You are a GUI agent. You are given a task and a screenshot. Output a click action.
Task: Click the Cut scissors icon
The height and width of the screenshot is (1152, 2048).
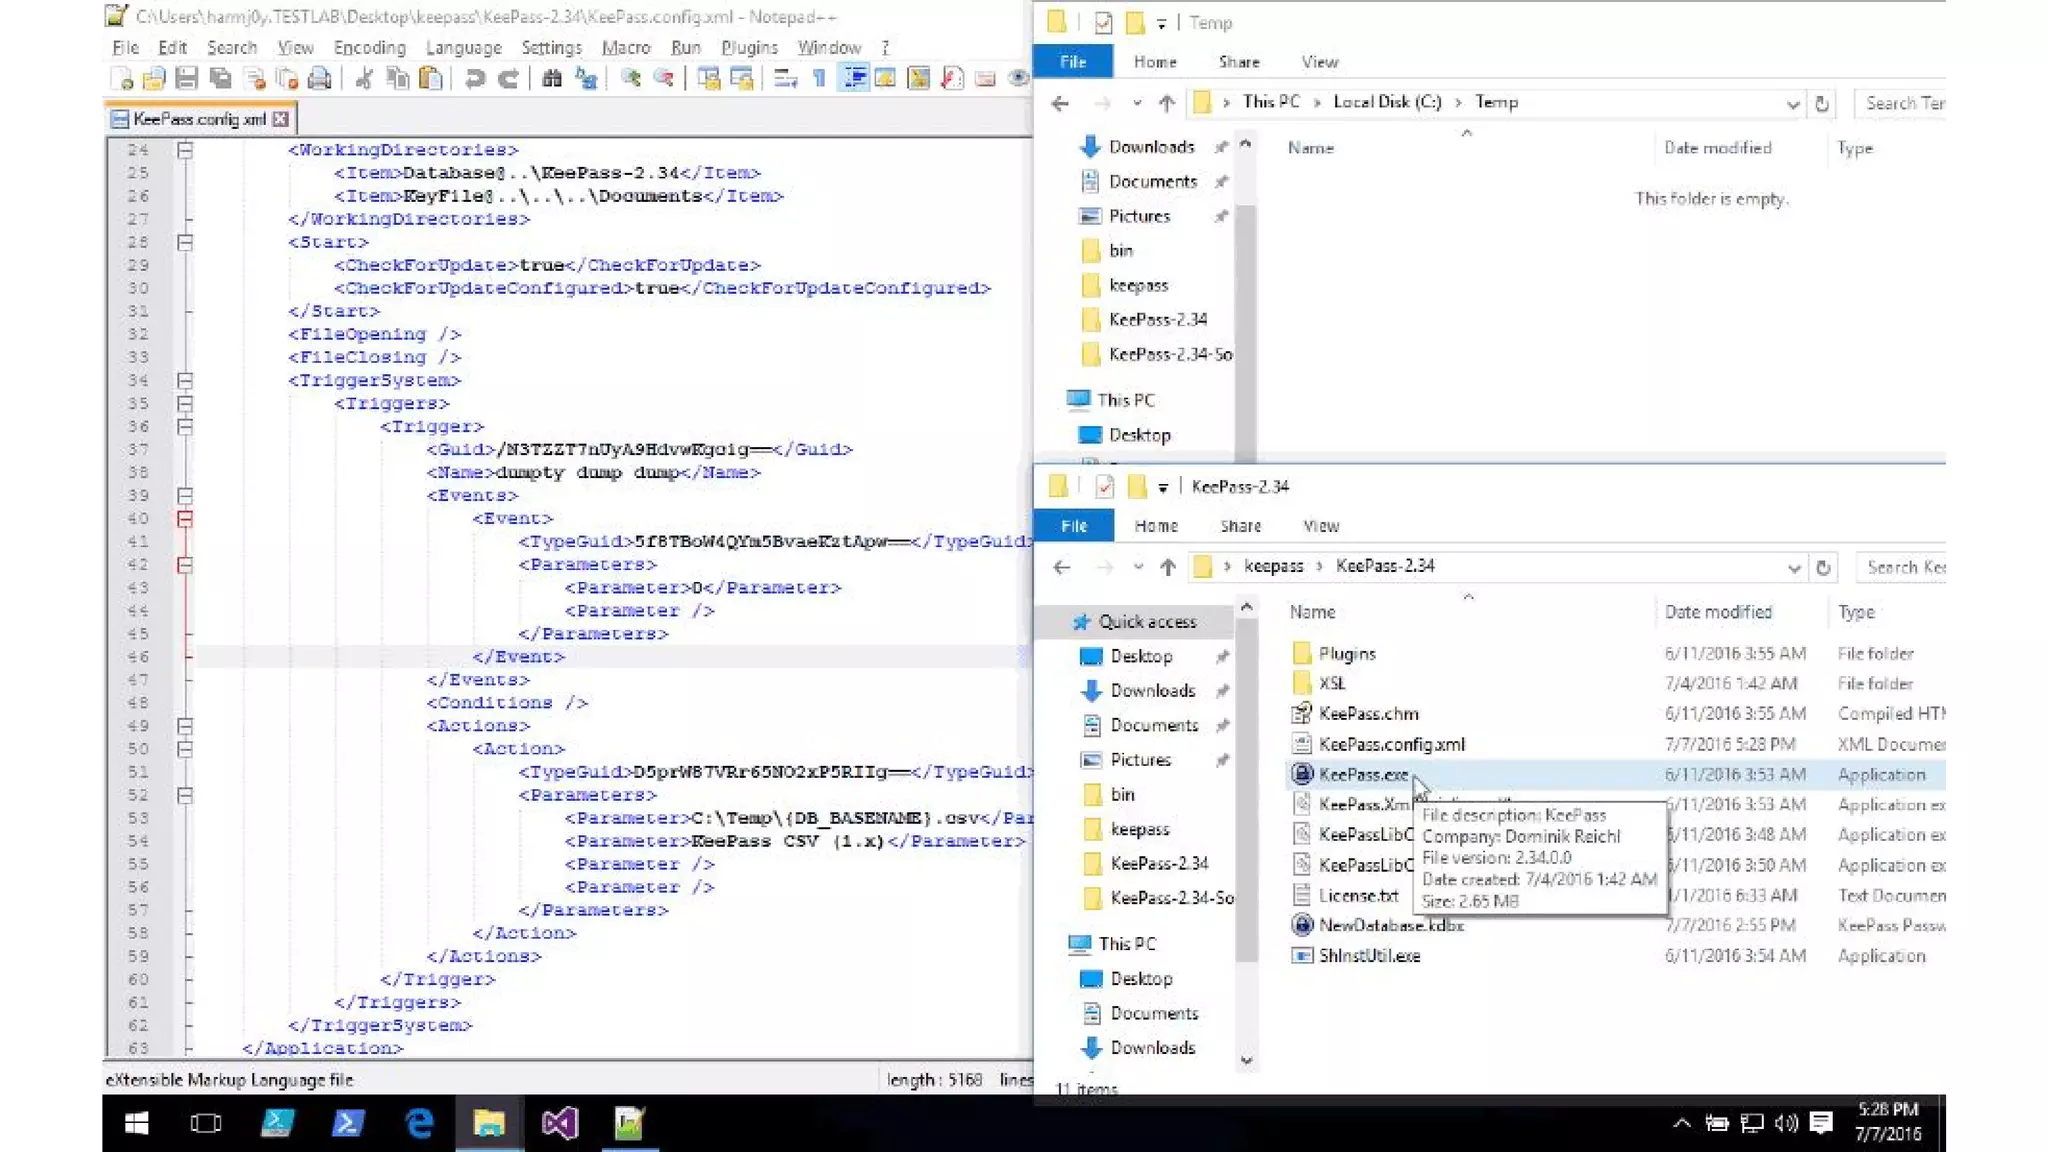click(x=364, y=79)
